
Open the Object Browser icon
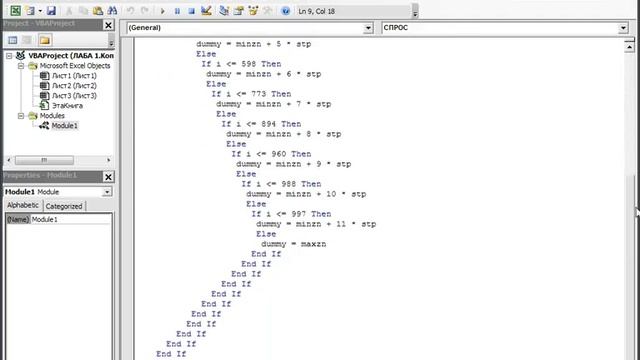click(x=253, y=11)
